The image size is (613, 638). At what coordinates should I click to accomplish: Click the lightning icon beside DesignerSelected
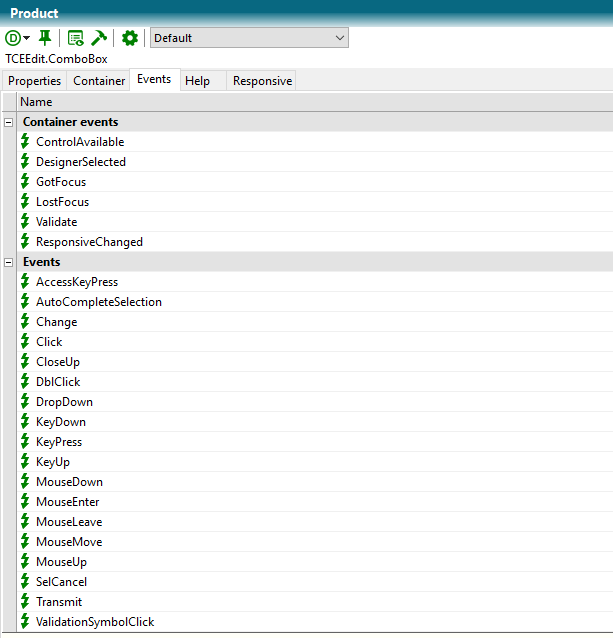point(26,162)
